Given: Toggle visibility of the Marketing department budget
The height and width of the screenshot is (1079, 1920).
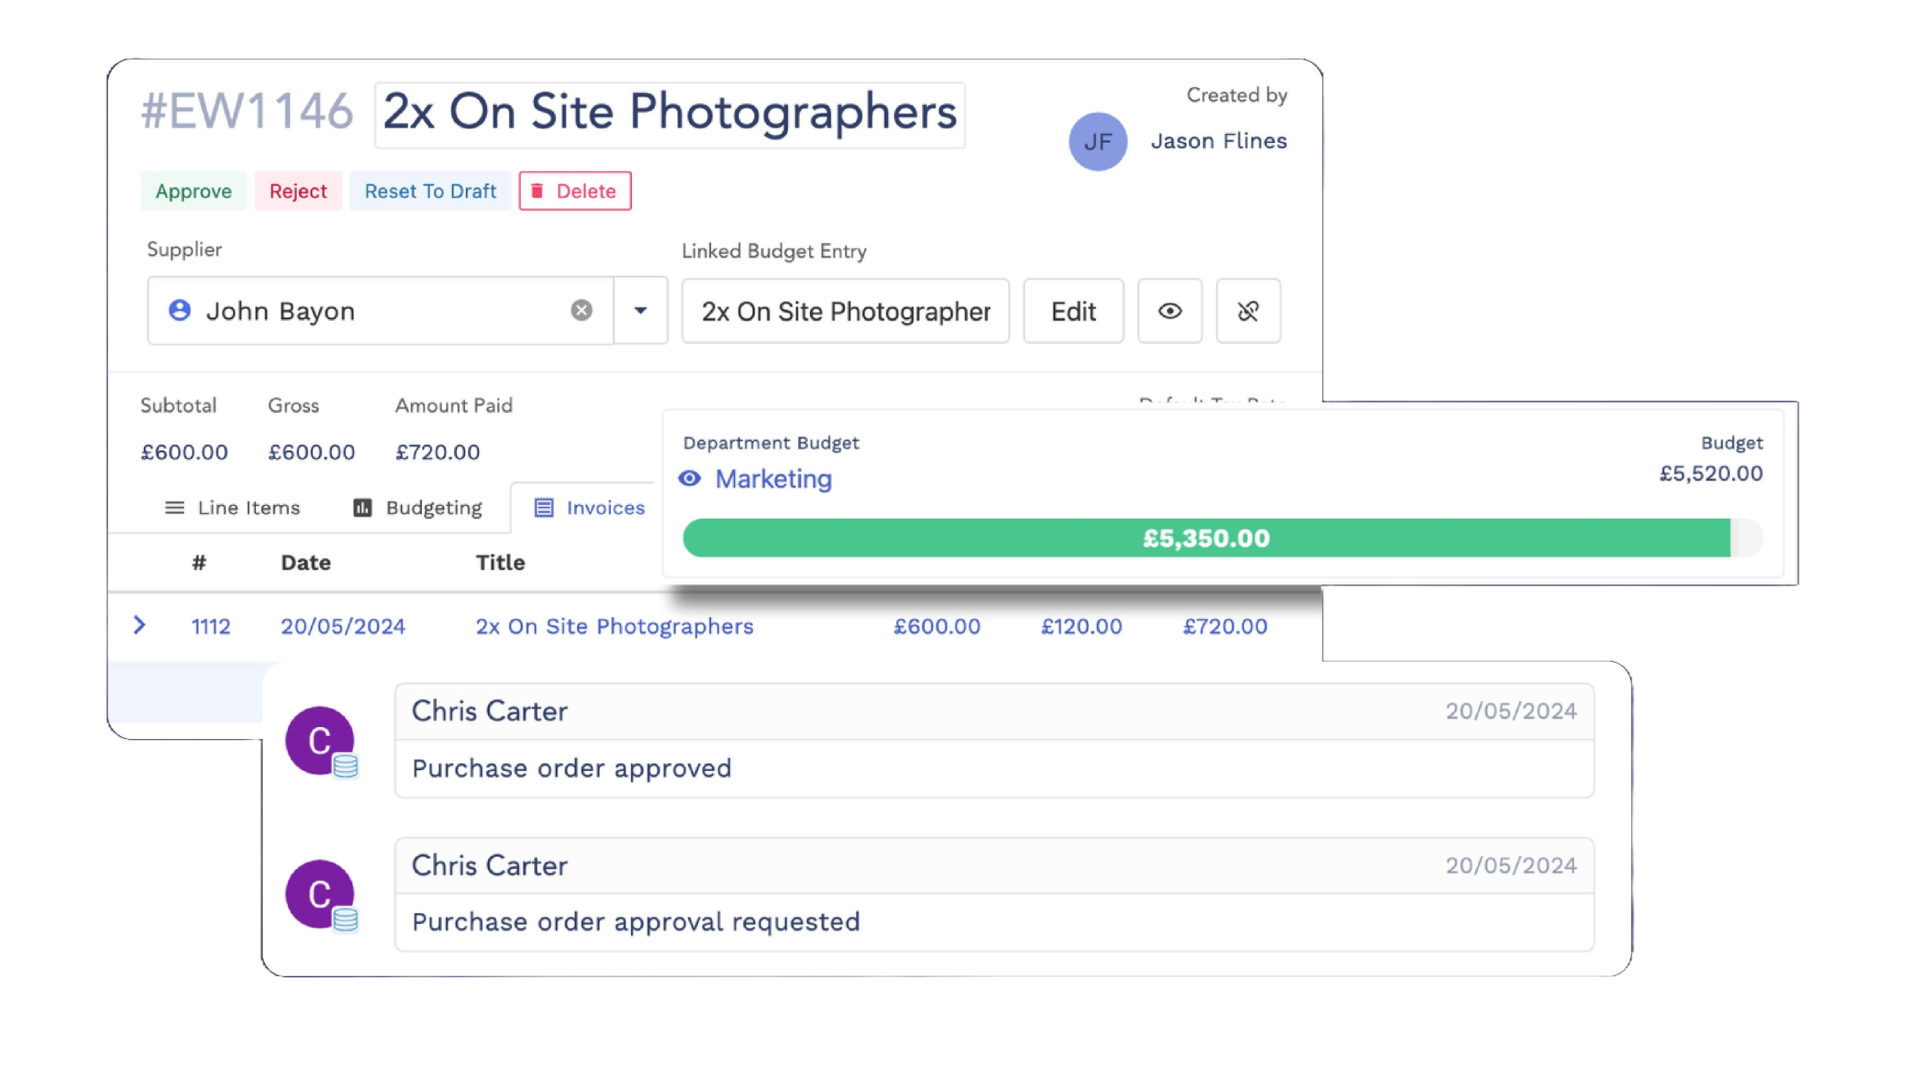Looking at the screenshot, I should [x=689, y=479].
